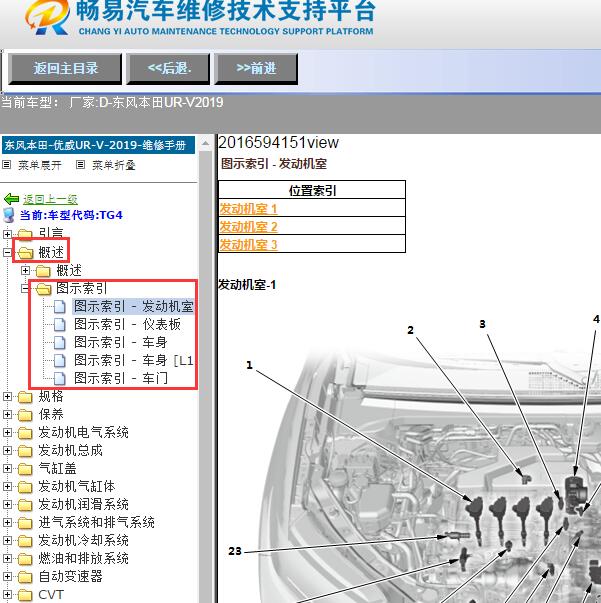Click the 菜单展开 option
This screenshot has width=601, height=603.
click(x=40, y=165)
